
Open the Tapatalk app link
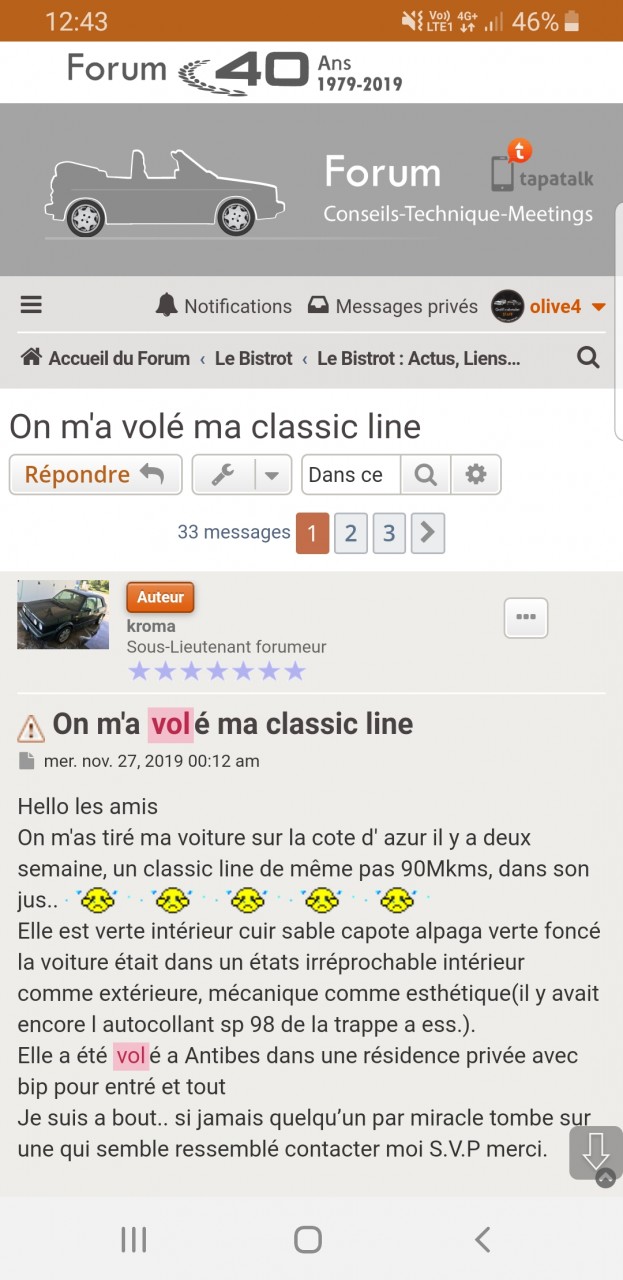(x=542, y=167)
